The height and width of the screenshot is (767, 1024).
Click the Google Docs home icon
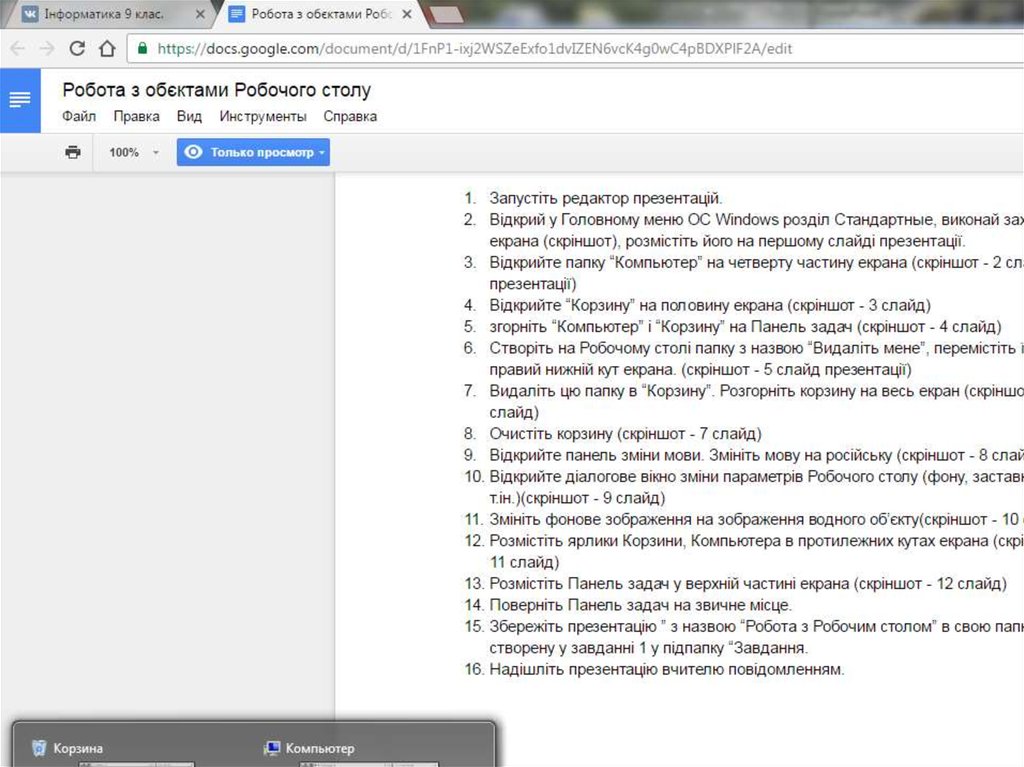click(x=20, y=100)
